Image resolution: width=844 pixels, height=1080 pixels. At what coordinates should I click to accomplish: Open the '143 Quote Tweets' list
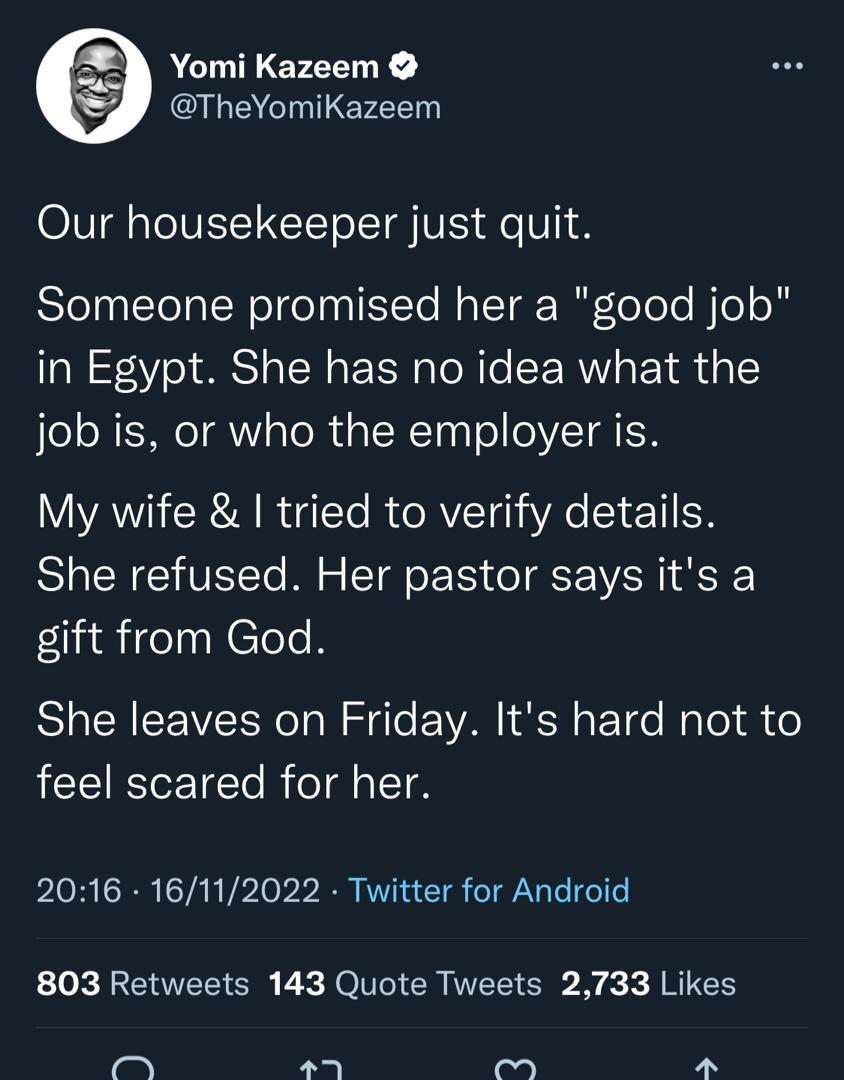398,983
